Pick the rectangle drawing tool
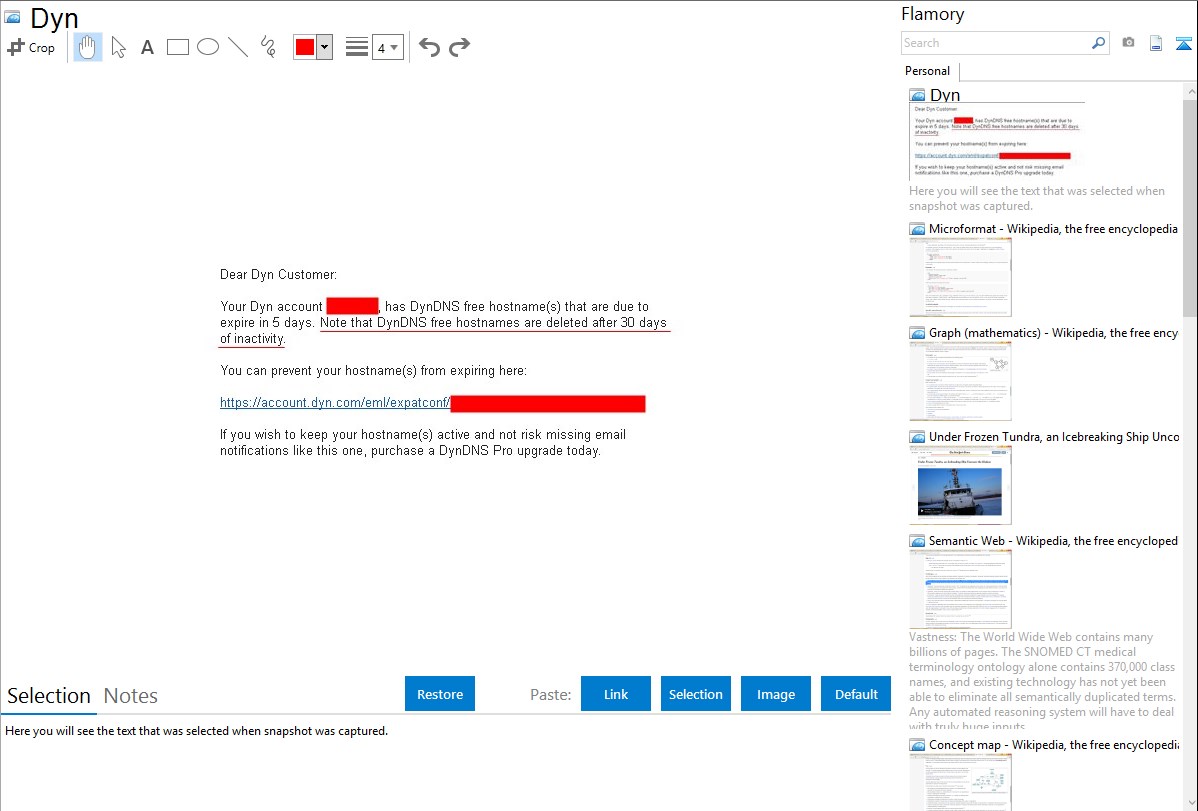1198x811 pixels. coord(178,47)
